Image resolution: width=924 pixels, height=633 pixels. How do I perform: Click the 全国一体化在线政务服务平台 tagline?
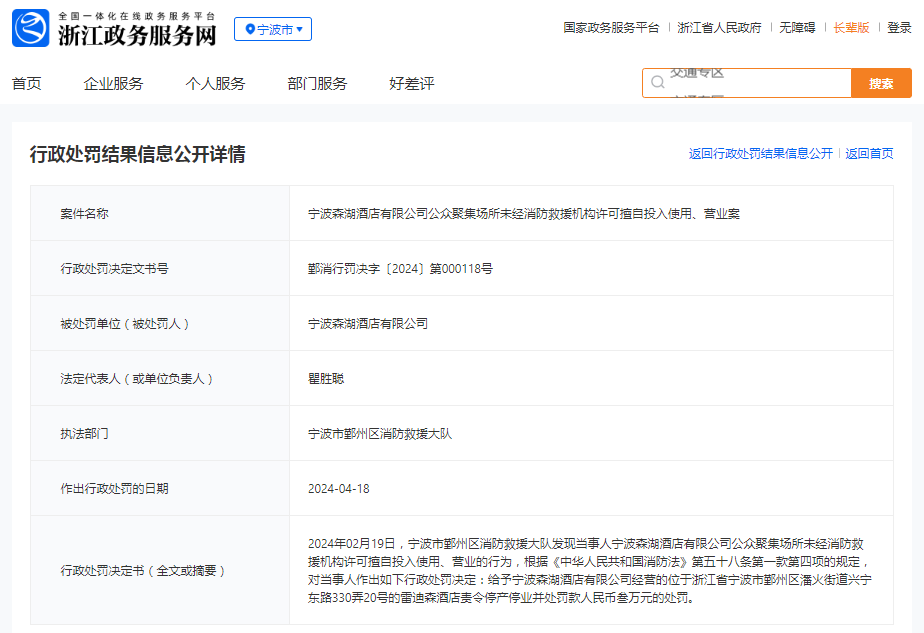[x=137, y=16]
